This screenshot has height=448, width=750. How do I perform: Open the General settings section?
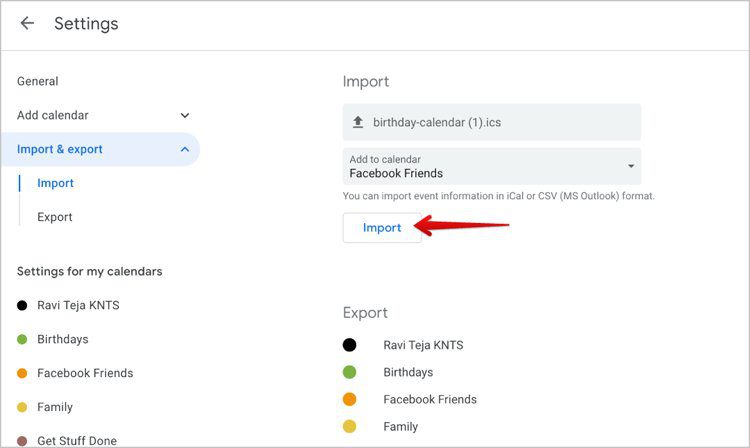click(x=38, y=81)
